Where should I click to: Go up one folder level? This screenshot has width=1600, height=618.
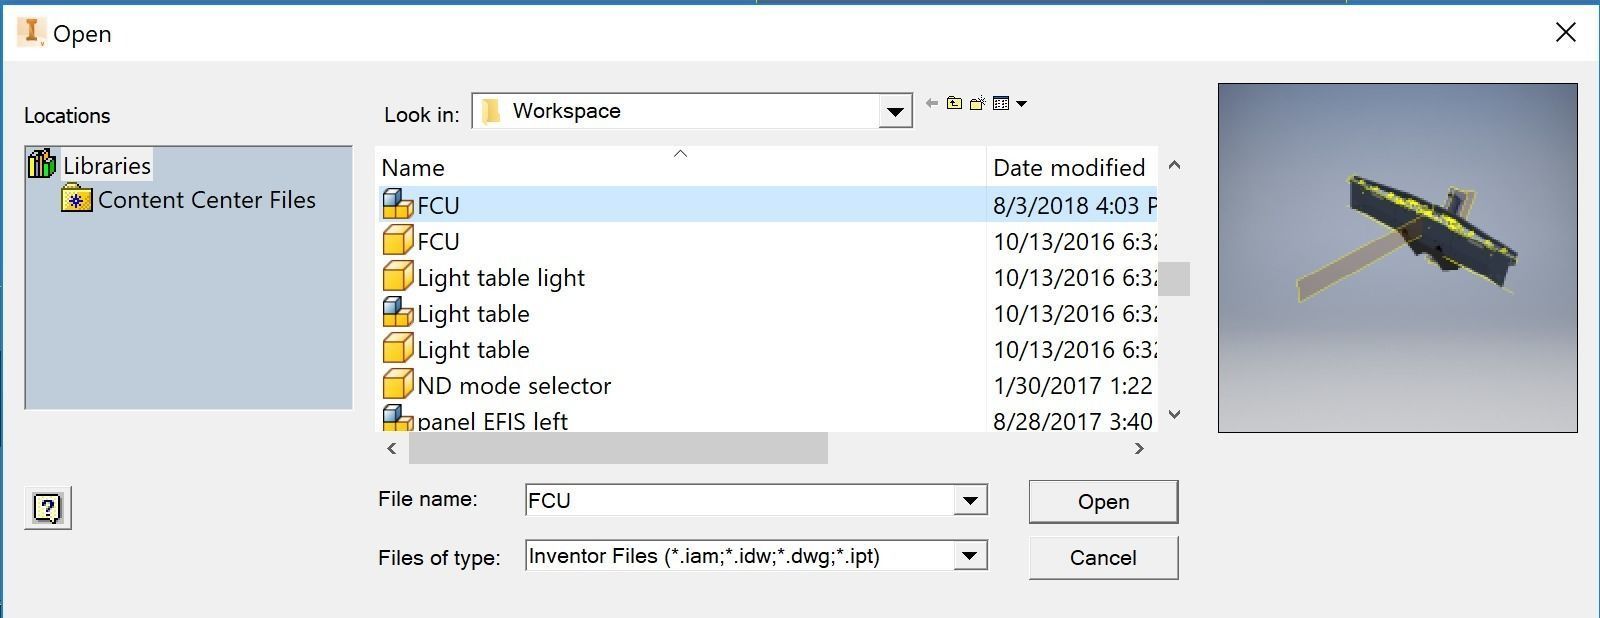point(955,103)
